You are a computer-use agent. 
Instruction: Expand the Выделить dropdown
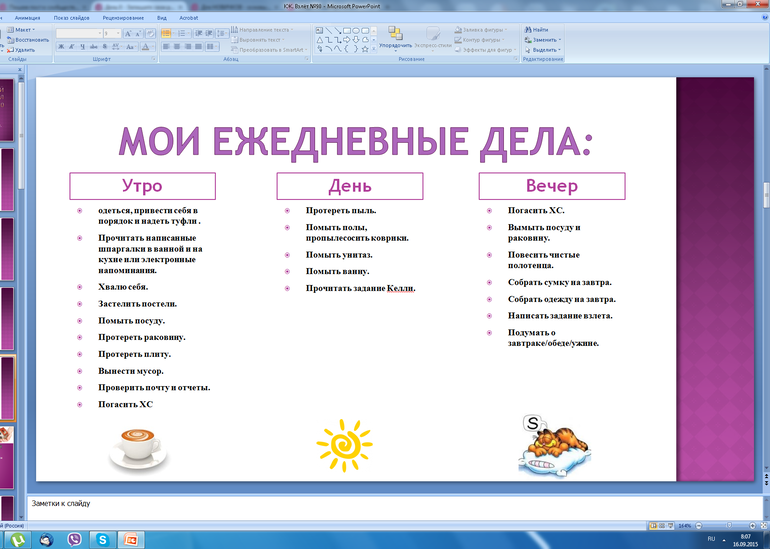pyautogui.click(x=546, y=49)
